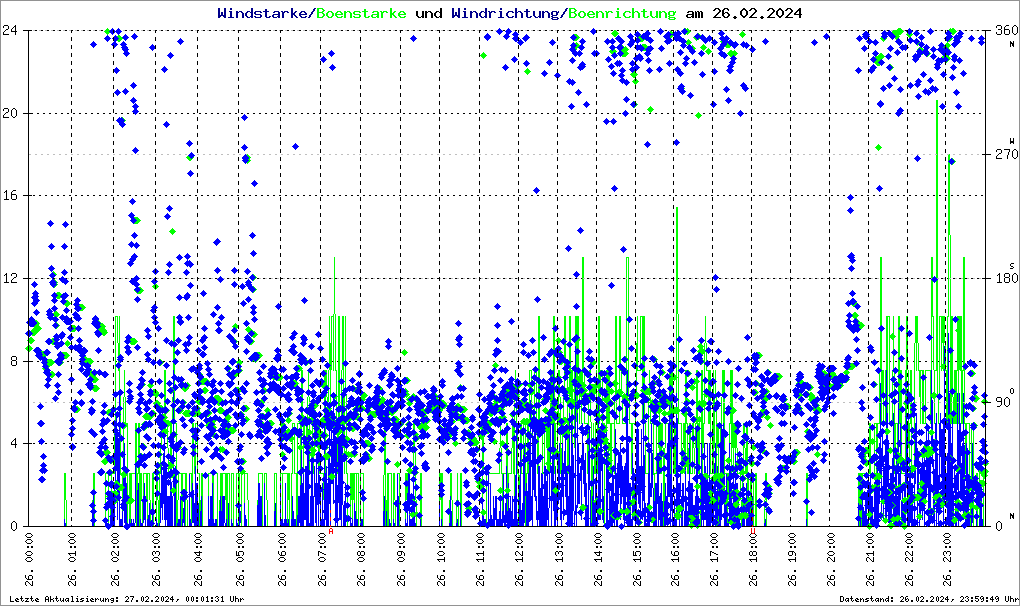Click the 07:00 time axis label

(x=321, y=560)
